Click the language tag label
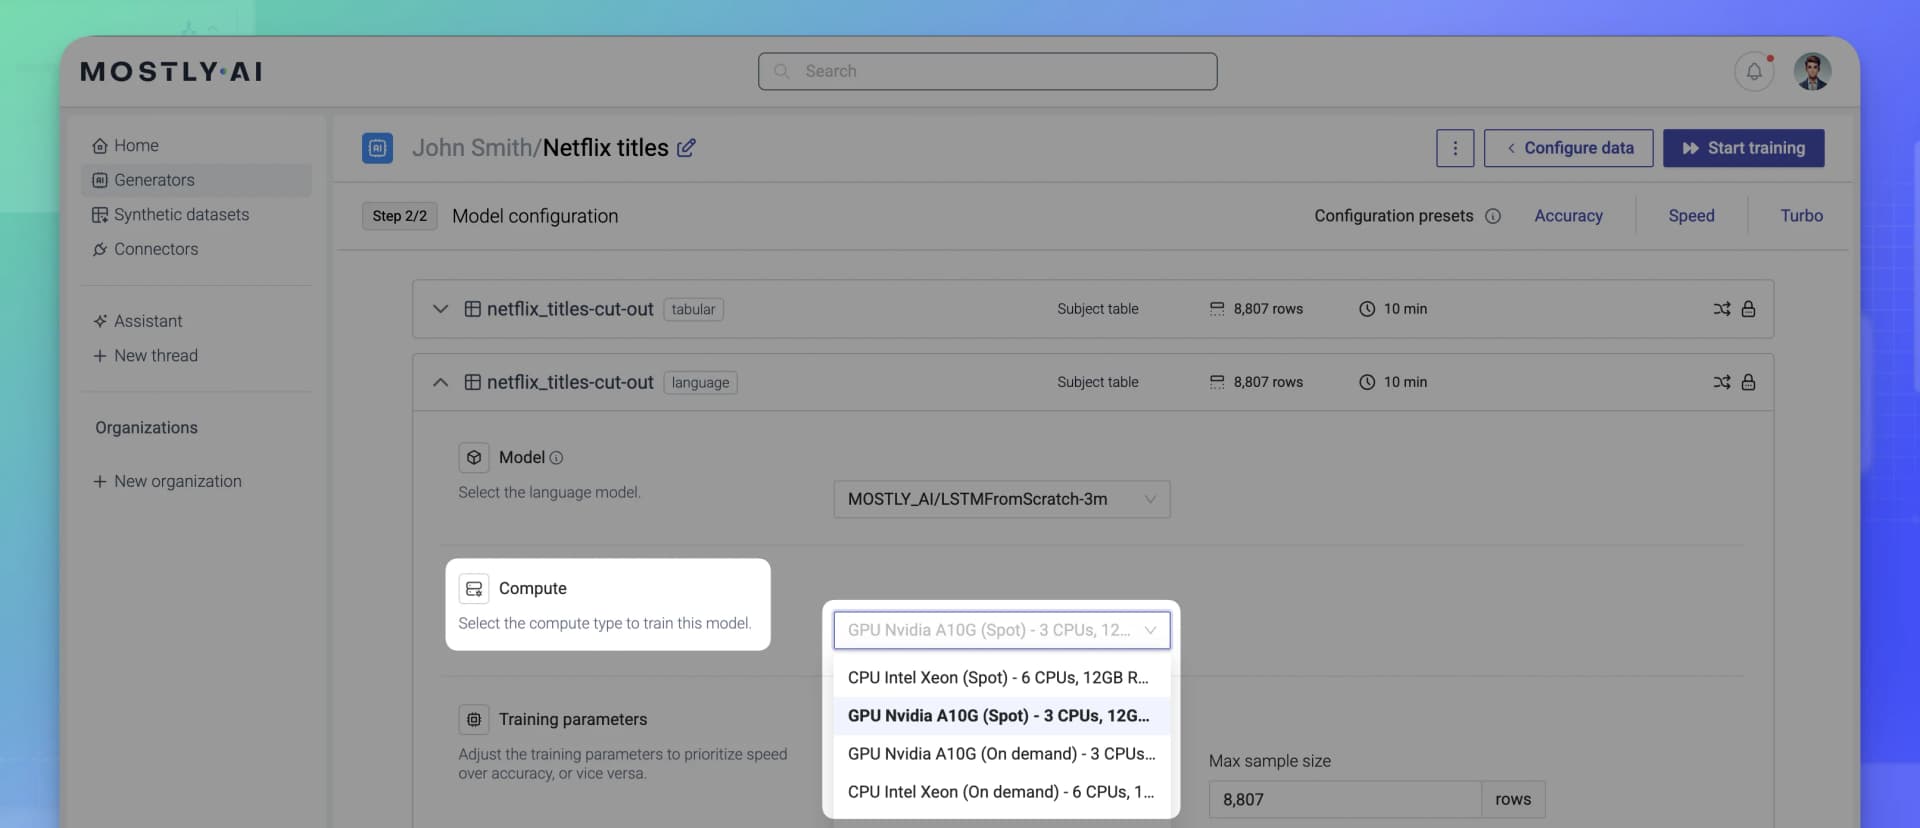The image size is (1920, 828). click(x=700, y=382)
